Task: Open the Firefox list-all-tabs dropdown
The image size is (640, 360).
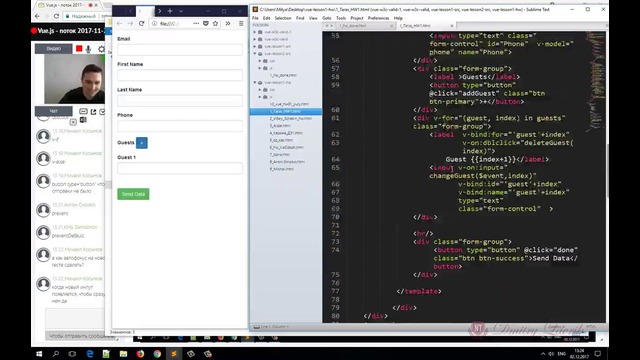Action: pos(181,11)
